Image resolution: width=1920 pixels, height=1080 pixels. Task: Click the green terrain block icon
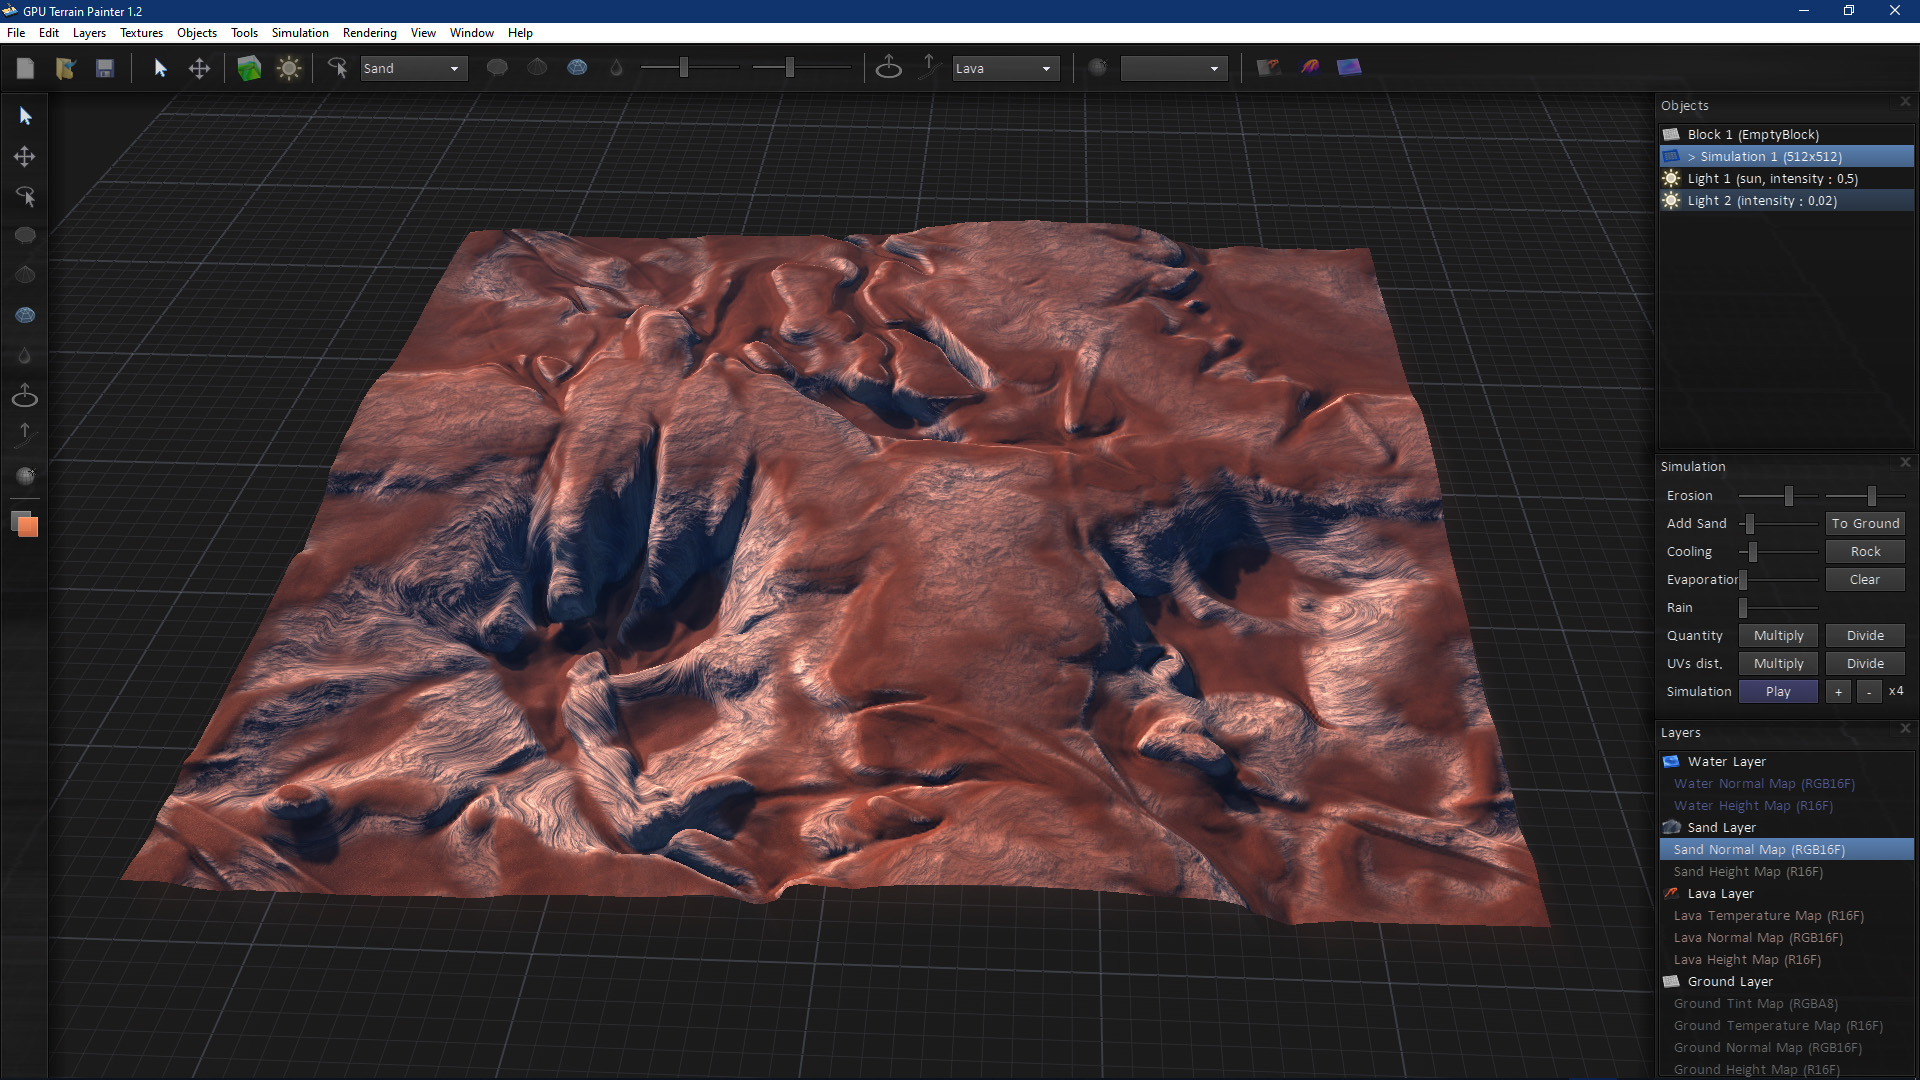(249, 68)
